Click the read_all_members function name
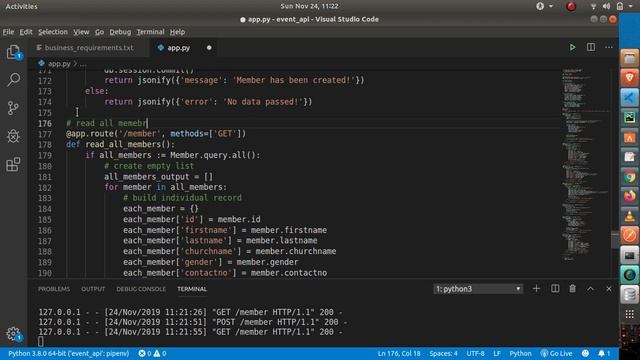Viewport: 640px width, 360px height. pyautogui.click(x=123, y=144)
